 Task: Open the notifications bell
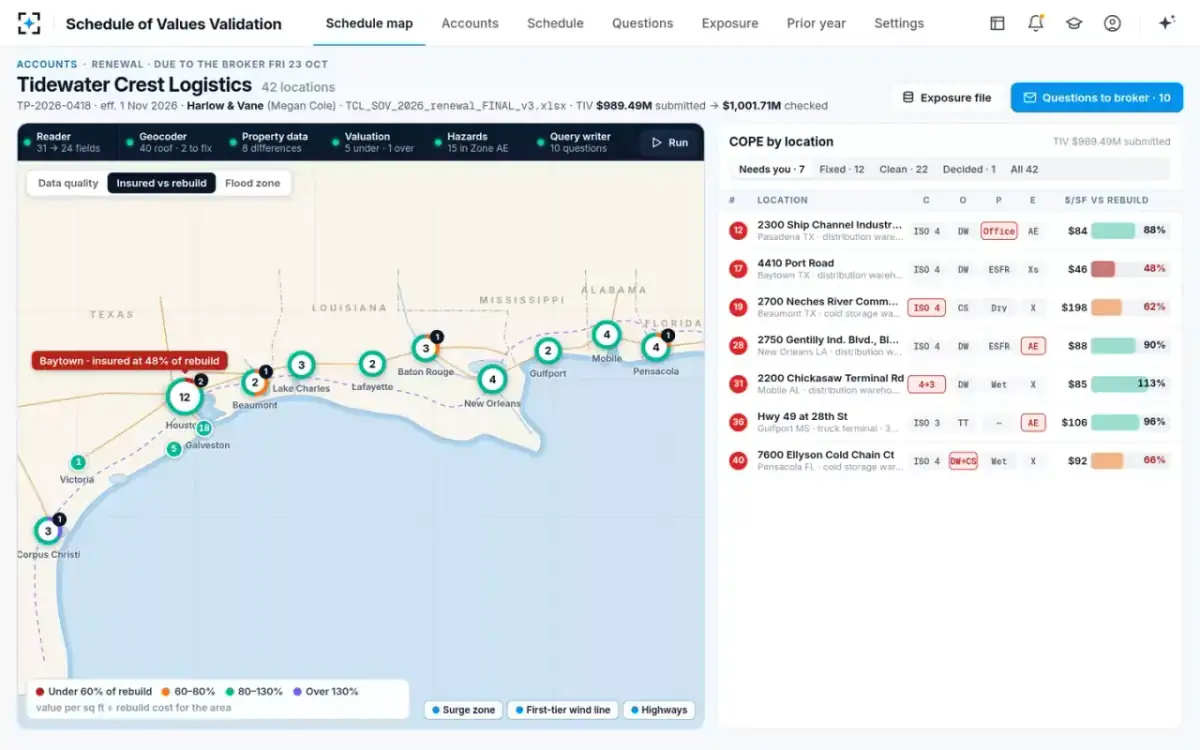point(1035,23)
